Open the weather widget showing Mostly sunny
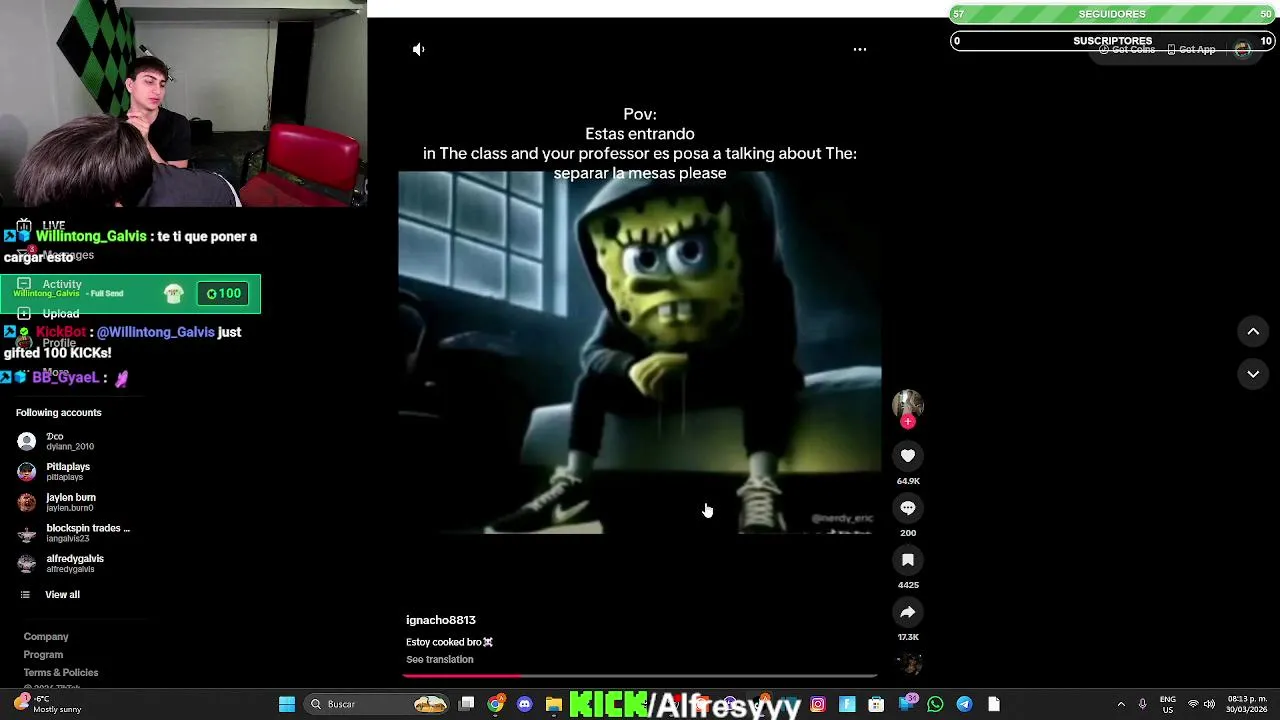The height and width of the screenshot is (720, 1280). coord(45,704)
